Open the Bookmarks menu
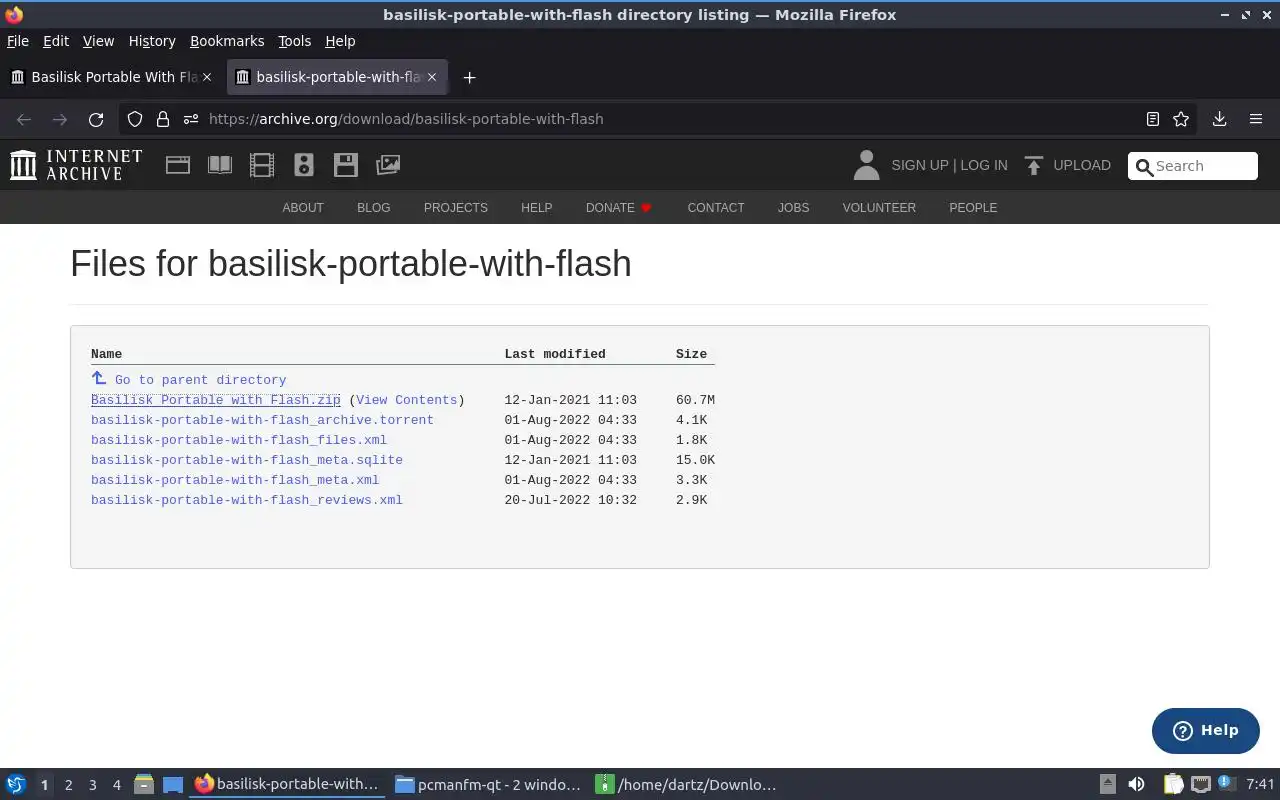 pos(227,41)
